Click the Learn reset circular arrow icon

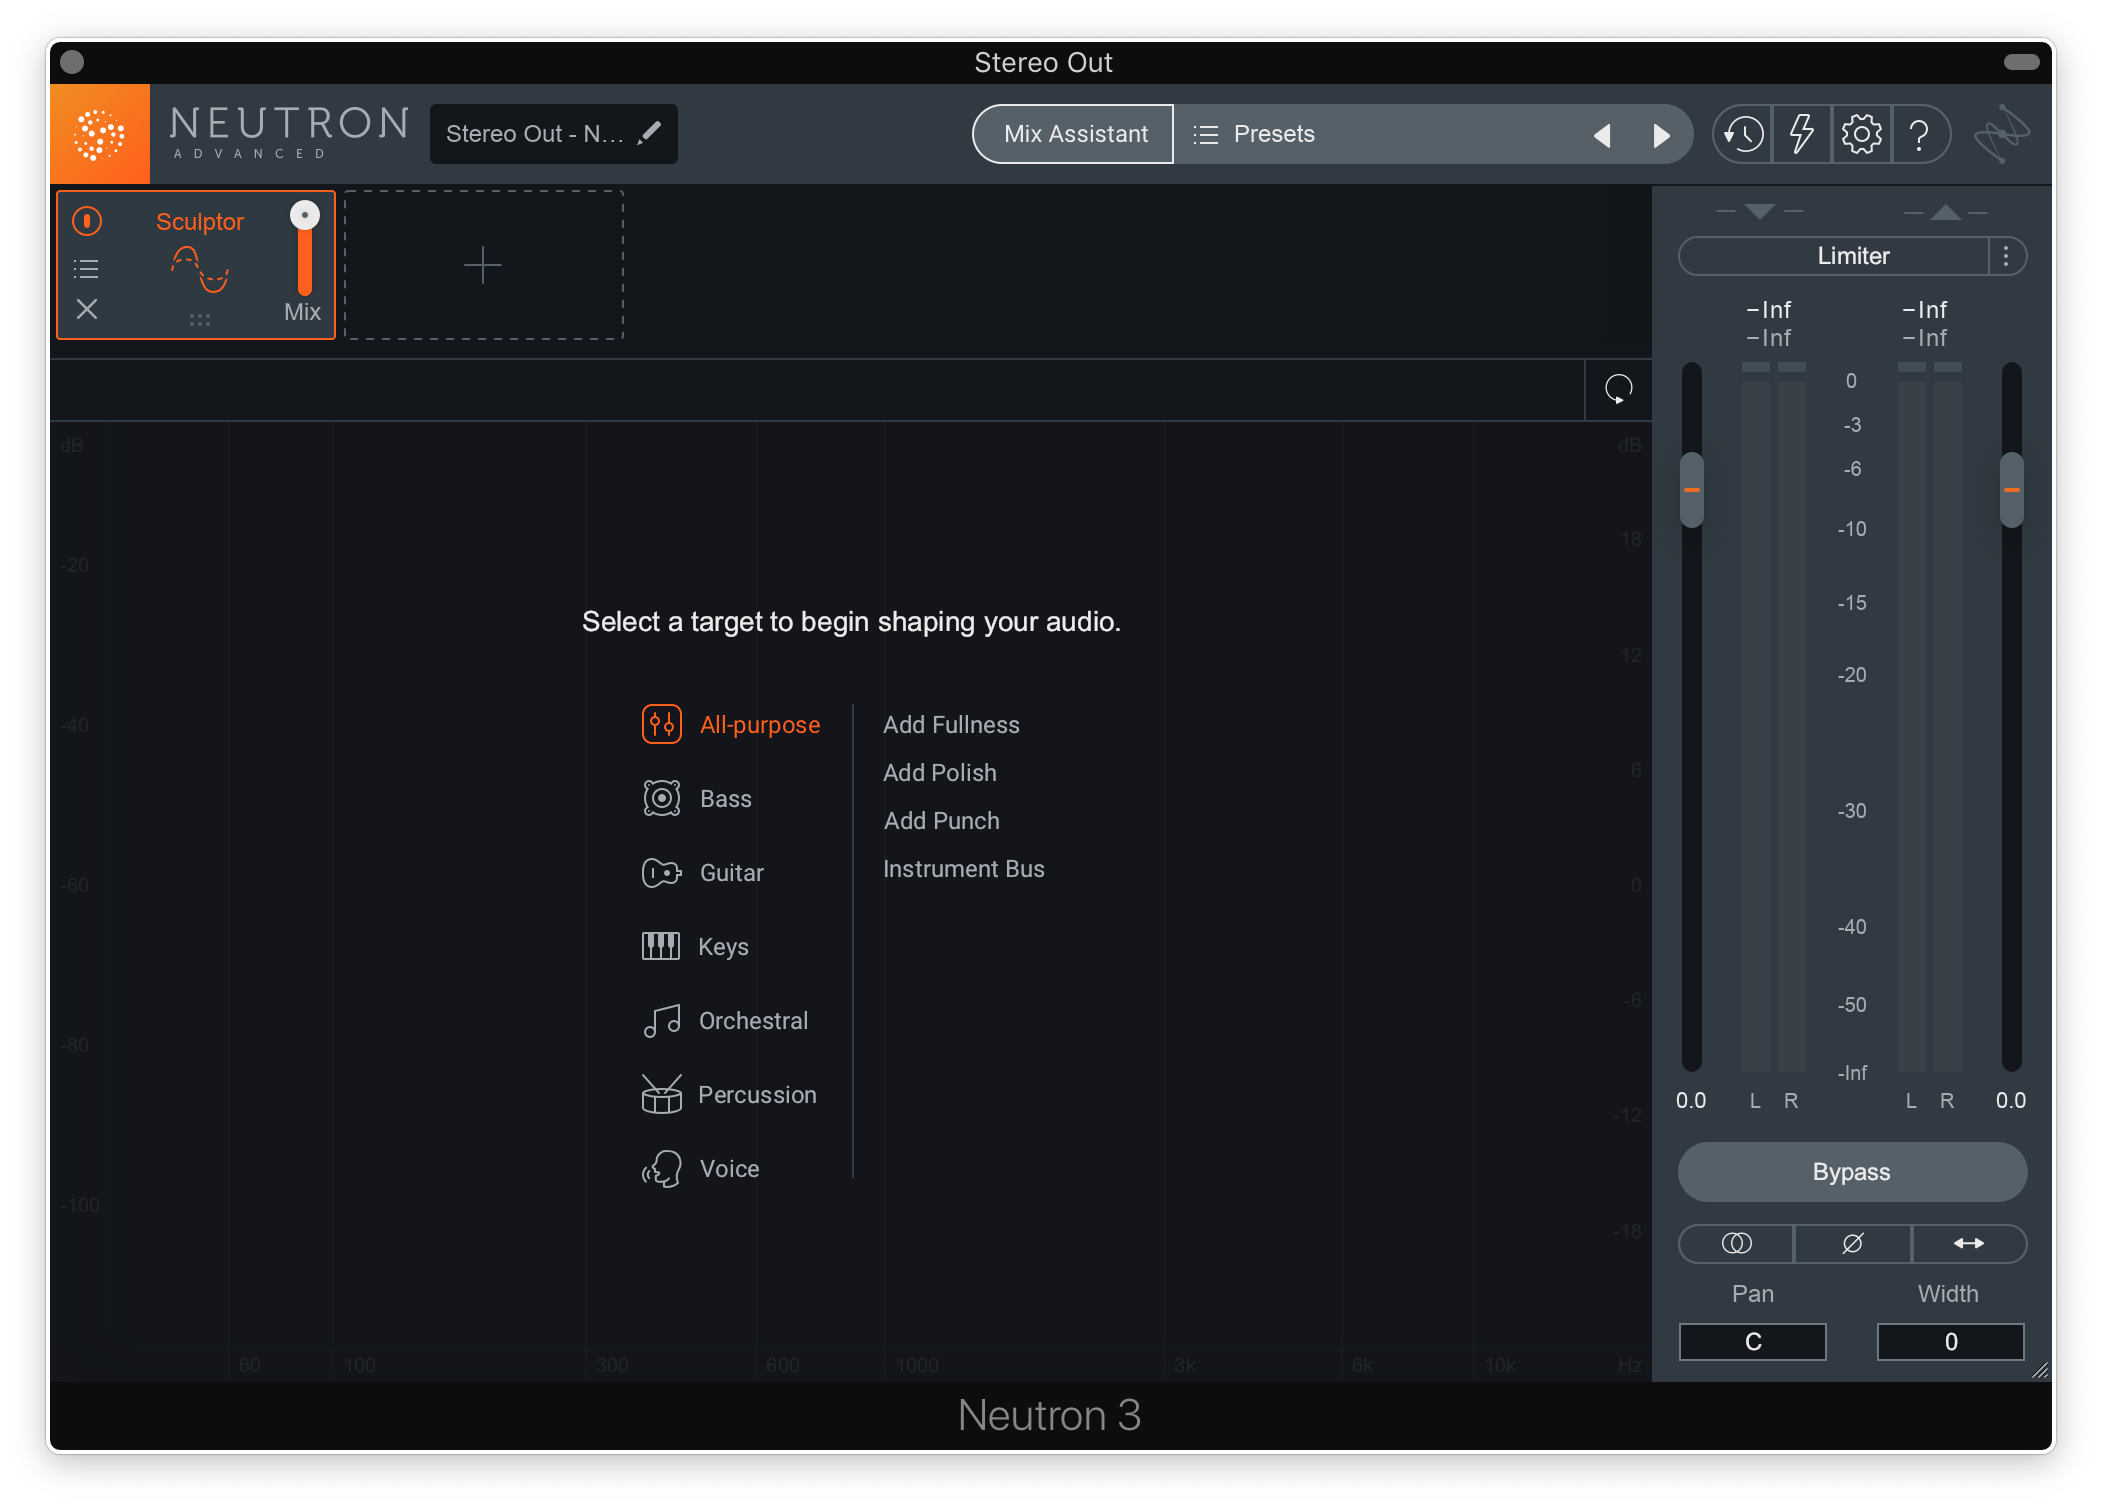(1618, 389)
